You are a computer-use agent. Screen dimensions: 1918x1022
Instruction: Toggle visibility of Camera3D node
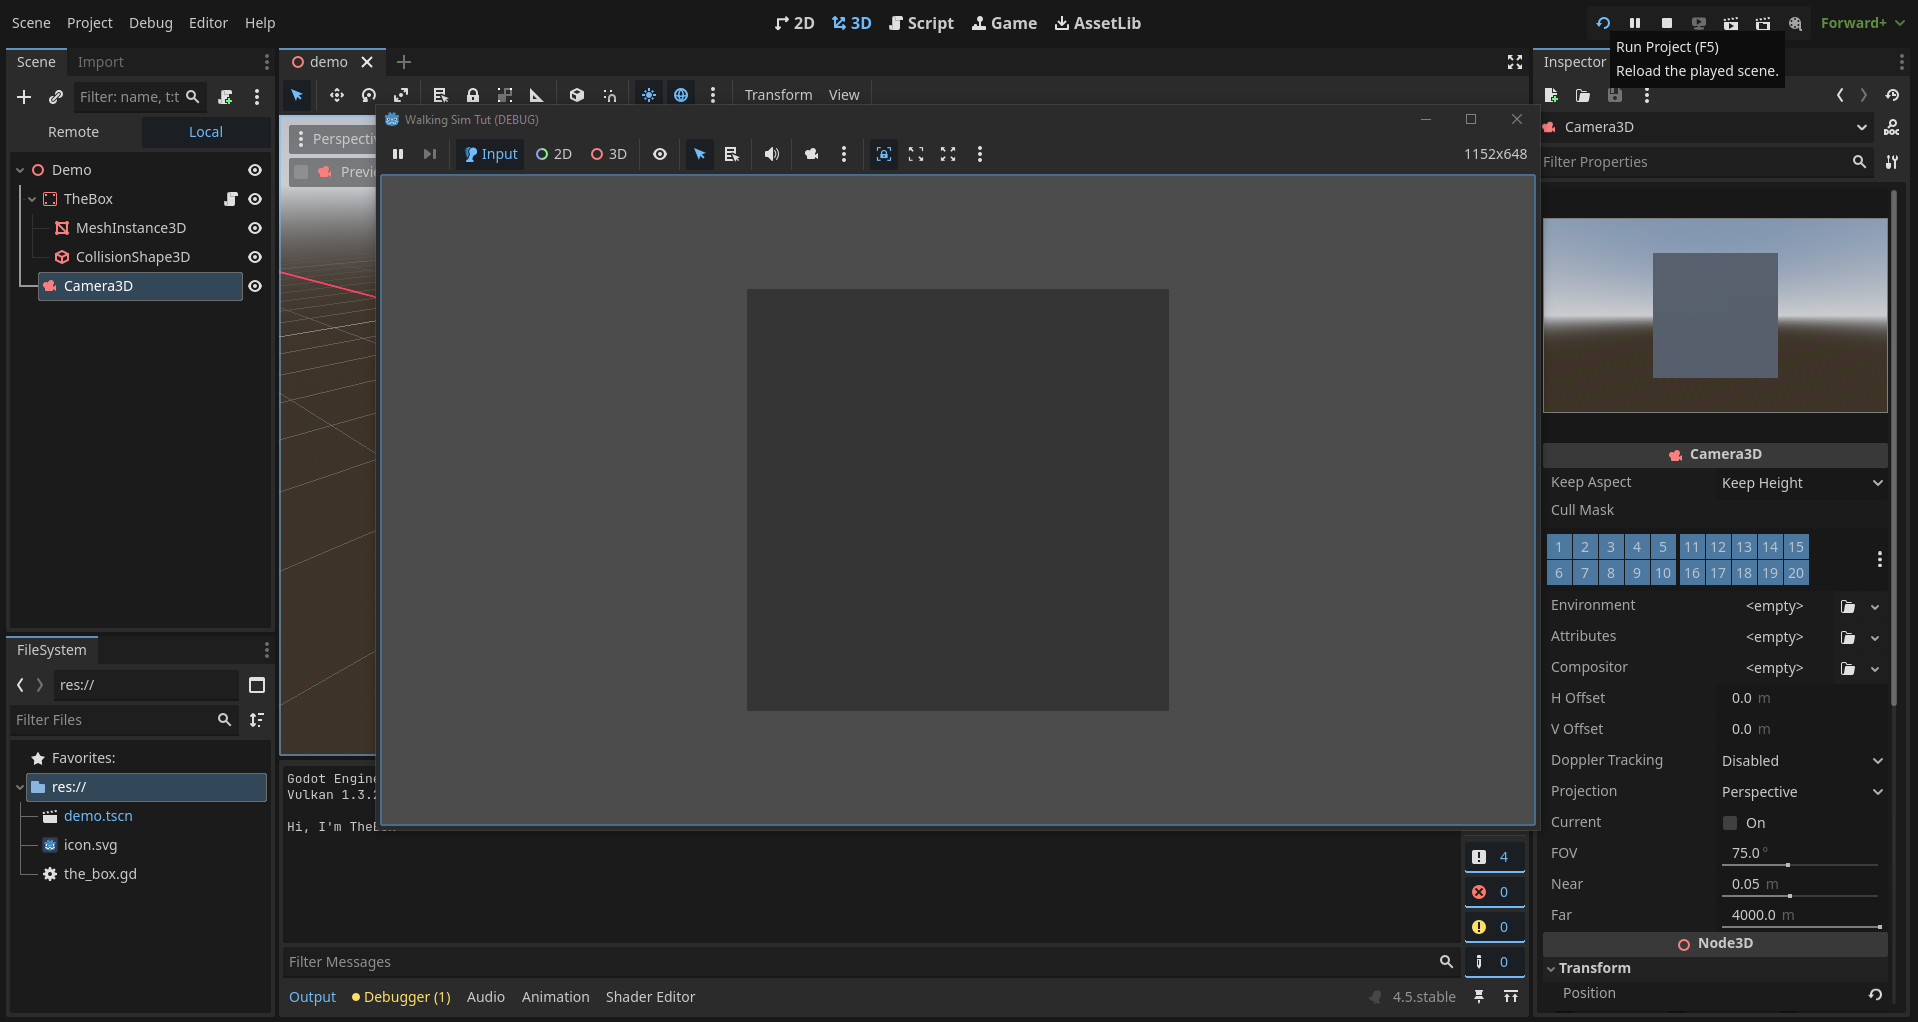pyautogui.click(x=255, y=286)
